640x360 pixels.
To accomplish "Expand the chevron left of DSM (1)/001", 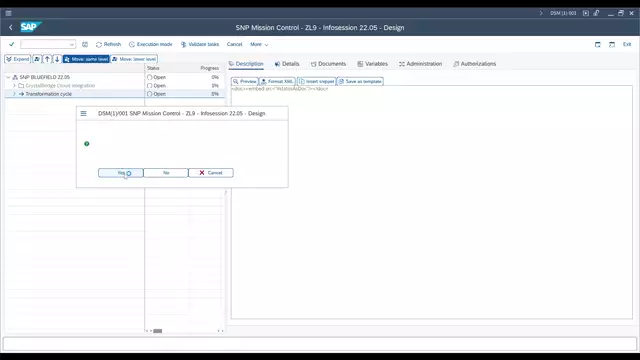I will click(x=541, y=13).
